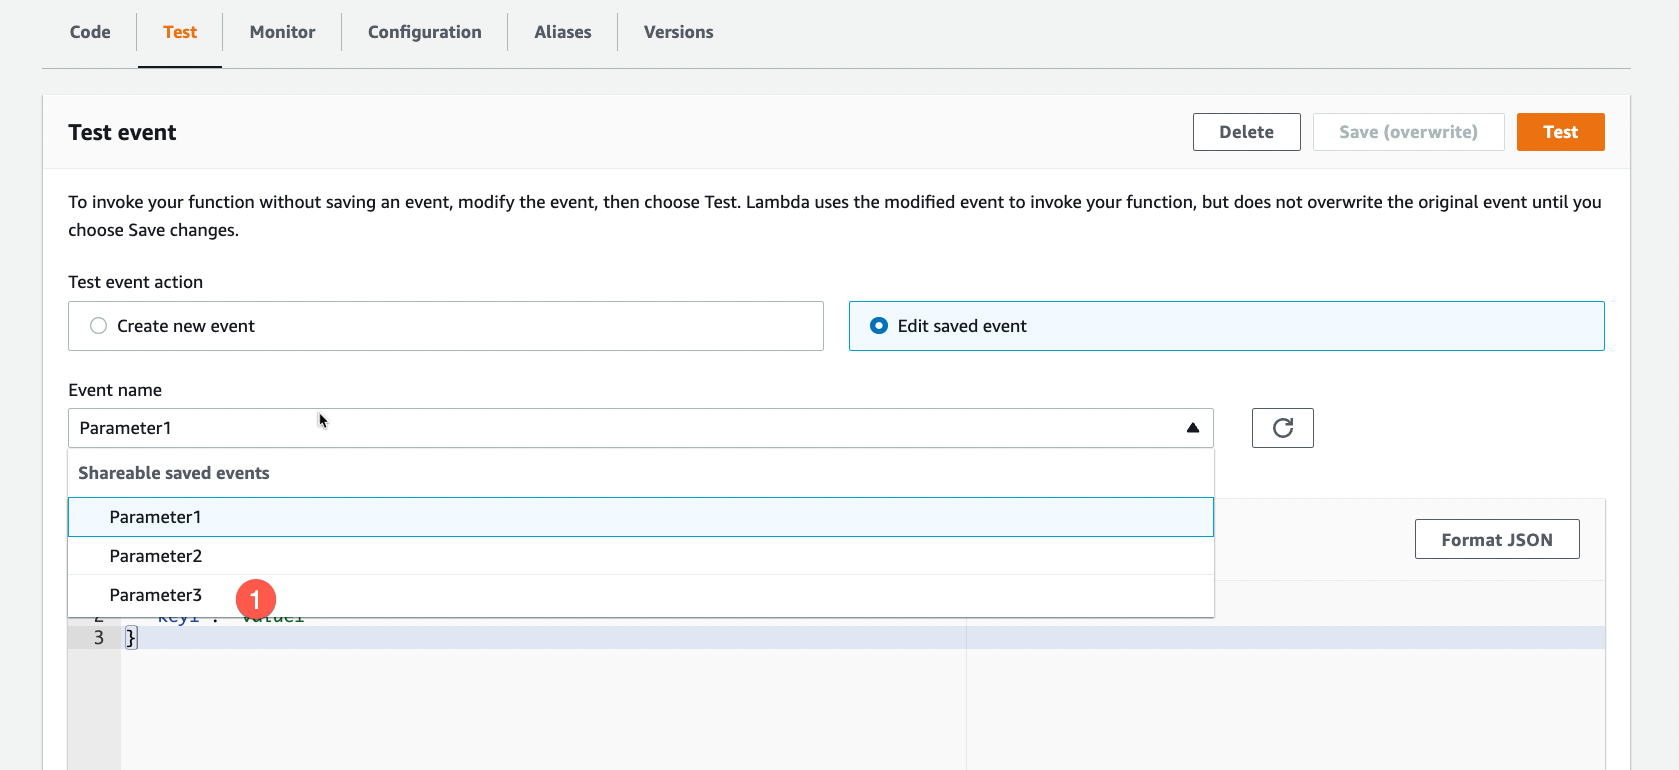Select the Edit saved event radio option

(x=1226, y=326)
